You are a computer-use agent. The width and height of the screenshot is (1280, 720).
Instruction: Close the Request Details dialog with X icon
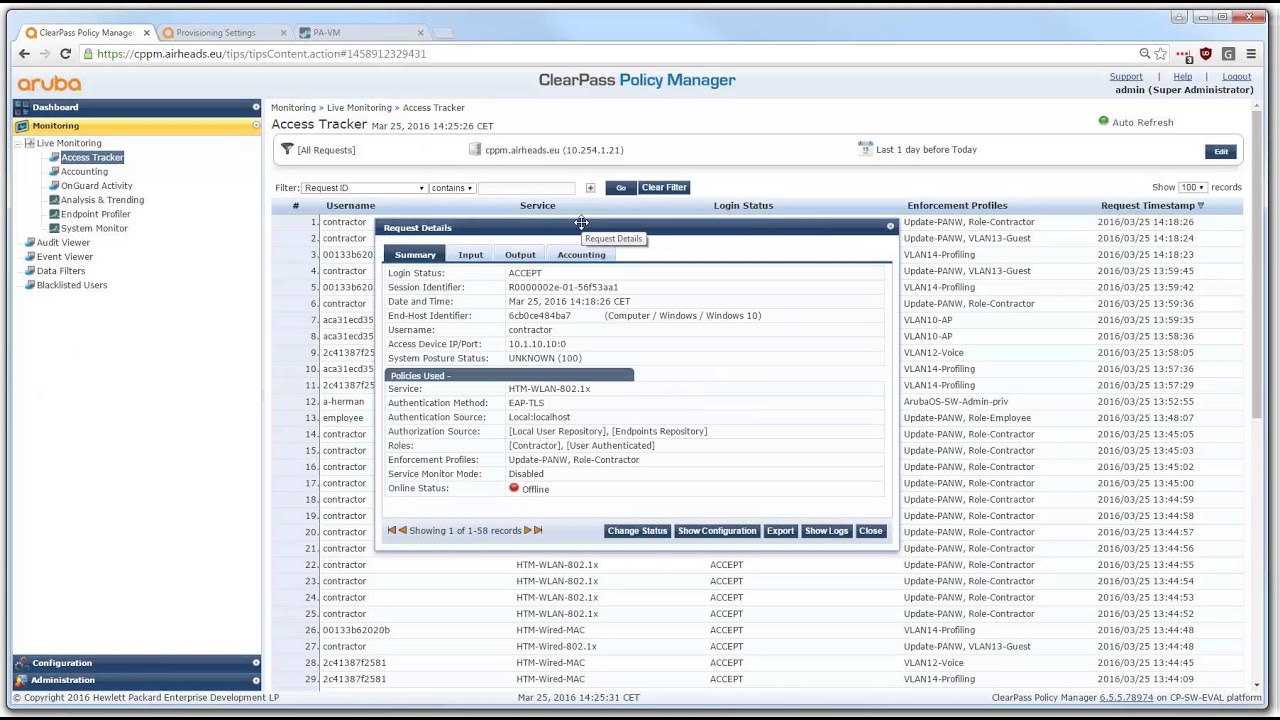pyautogui.click(x=890, y=227)
